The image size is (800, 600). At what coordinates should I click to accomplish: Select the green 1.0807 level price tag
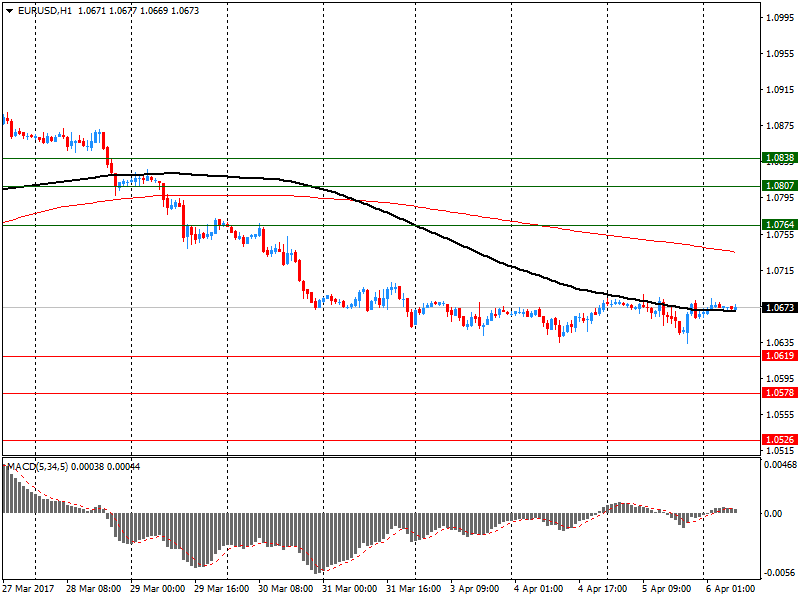[x=779, y=186]
